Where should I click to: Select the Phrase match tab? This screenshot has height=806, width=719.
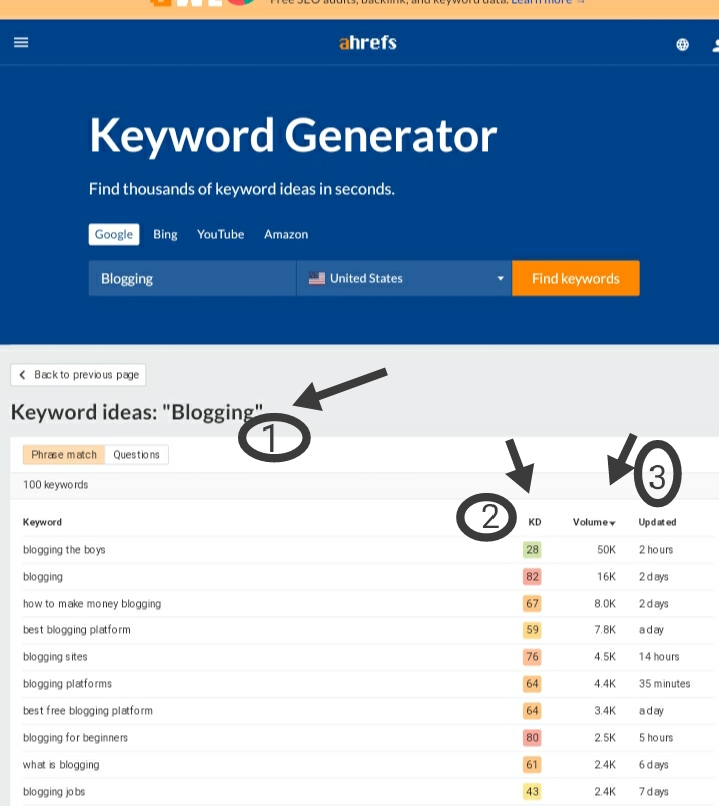(63, 454)
